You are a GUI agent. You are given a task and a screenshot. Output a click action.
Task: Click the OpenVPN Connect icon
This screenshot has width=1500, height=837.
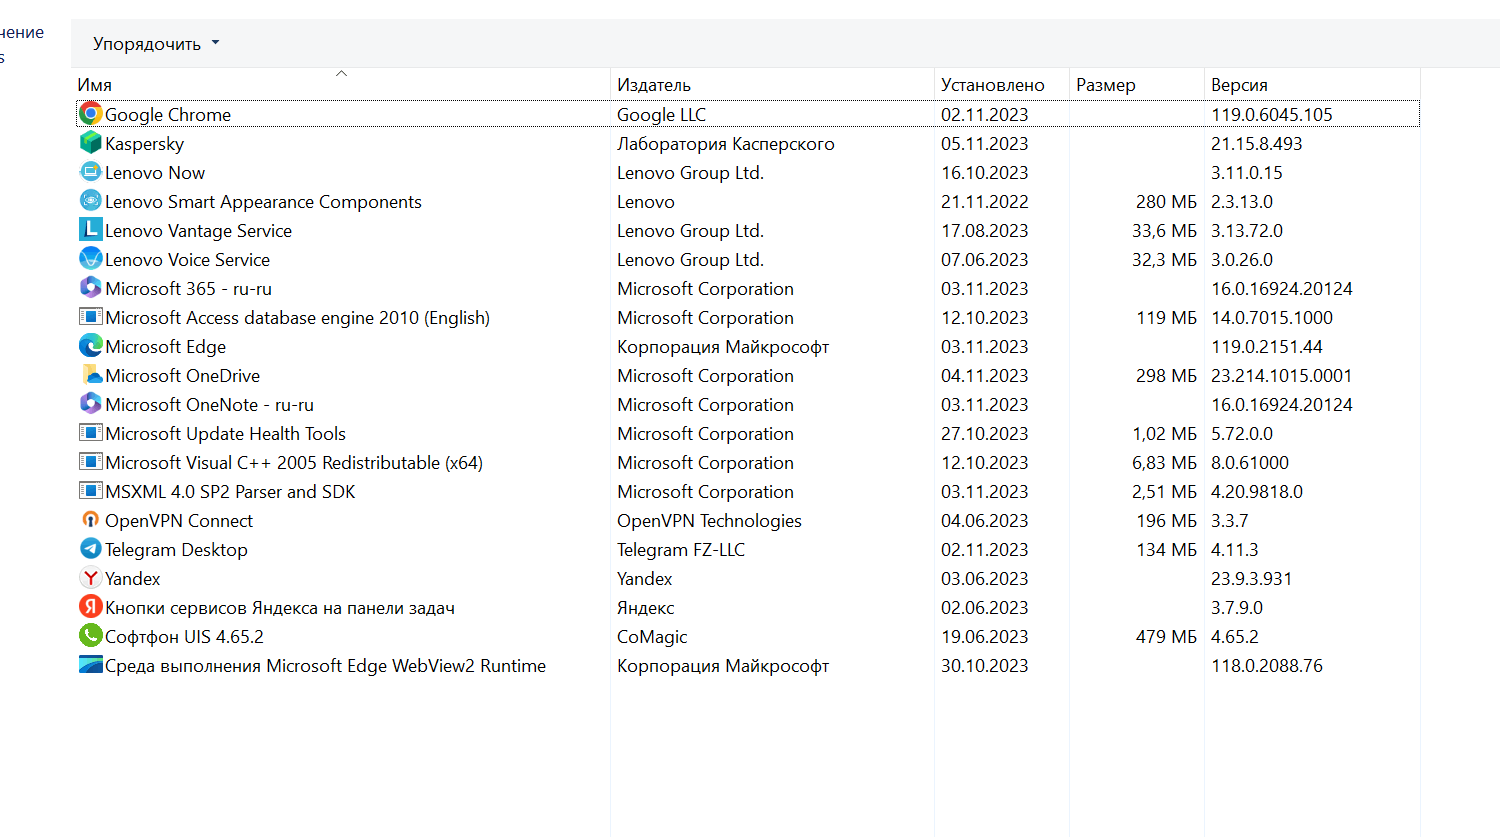coord(91,520)
